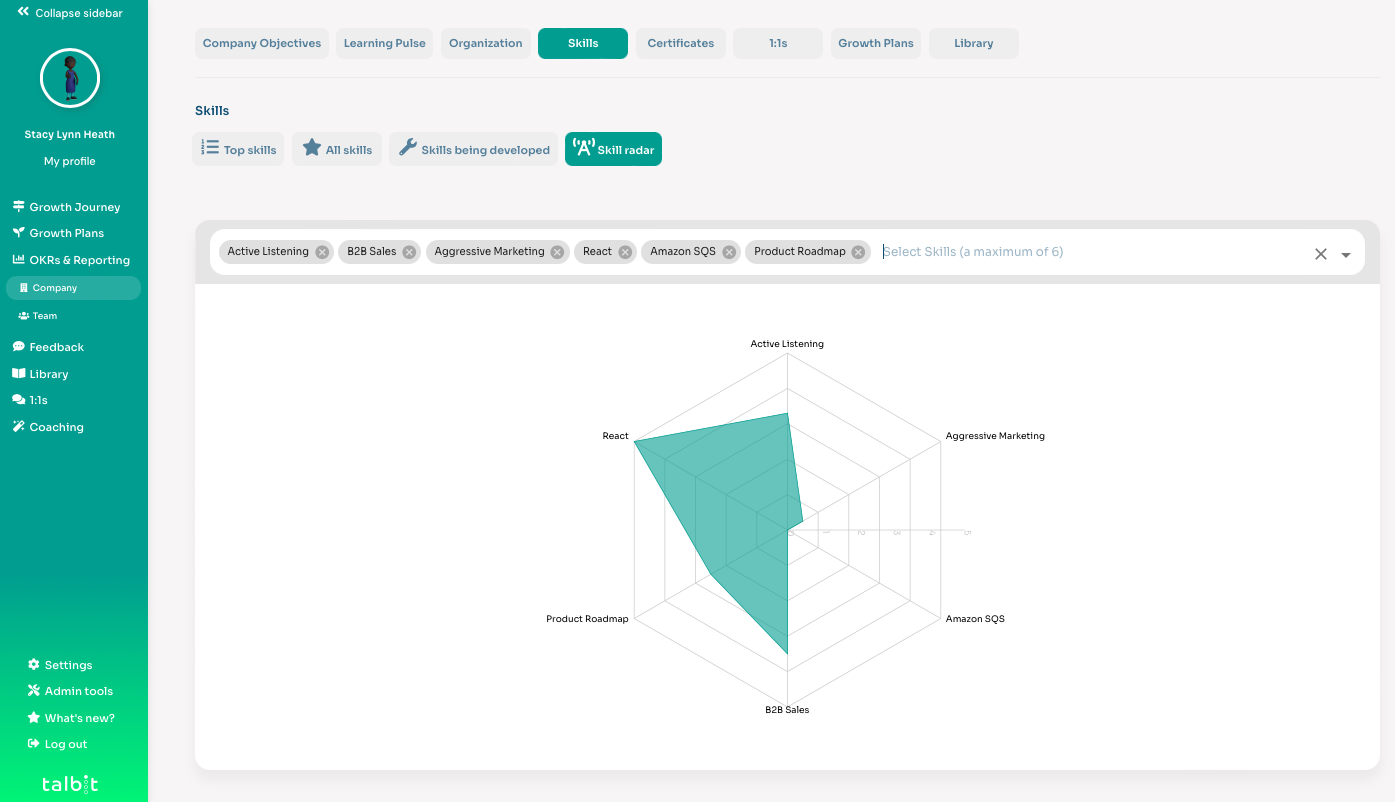Click the React label on radar chart
This screenshot has width=1395, height=802.
[615, 436]
